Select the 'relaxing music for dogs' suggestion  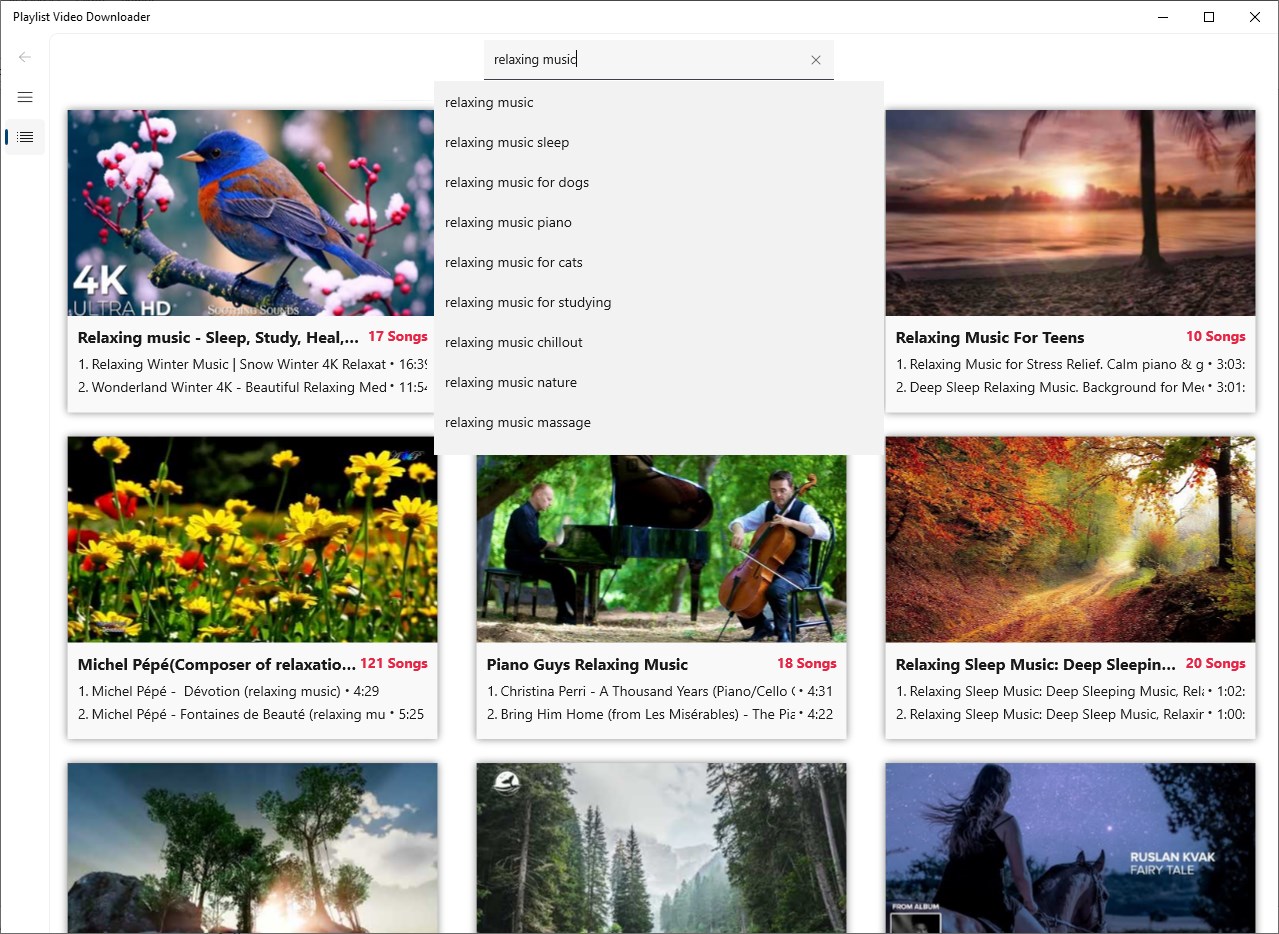pos(658,182)
